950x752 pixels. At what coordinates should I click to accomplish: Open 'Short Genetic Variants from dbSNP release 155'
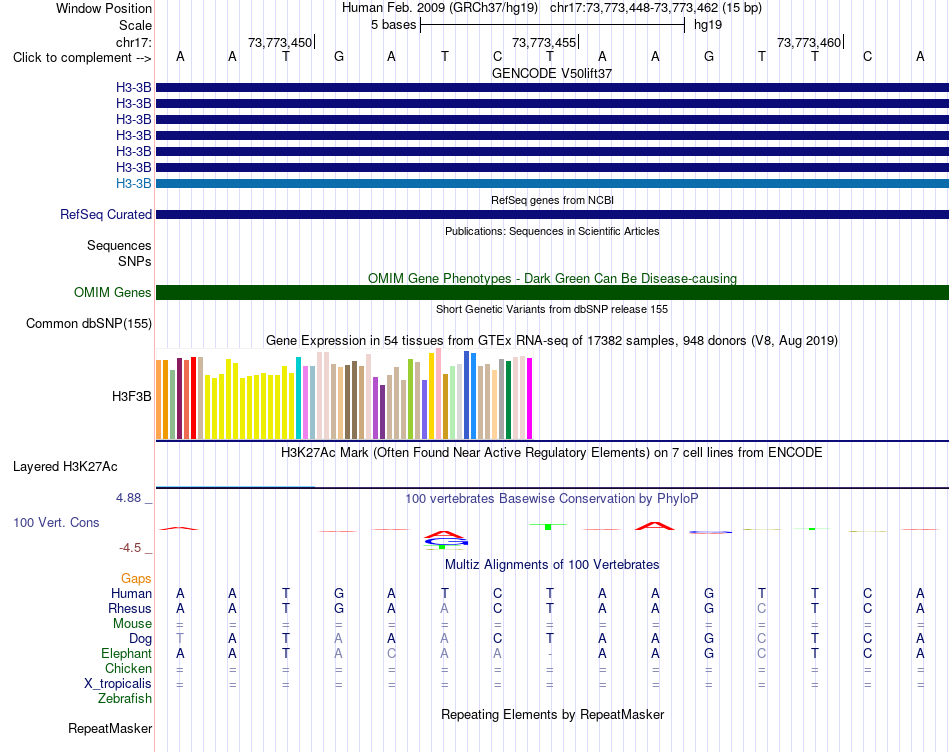tap(552, 309)
